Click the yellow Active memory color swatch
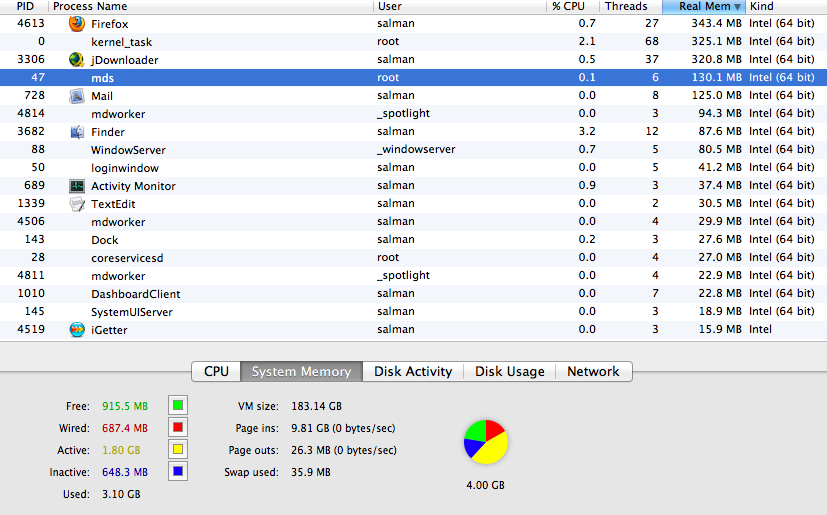 [x=178, y=450]
